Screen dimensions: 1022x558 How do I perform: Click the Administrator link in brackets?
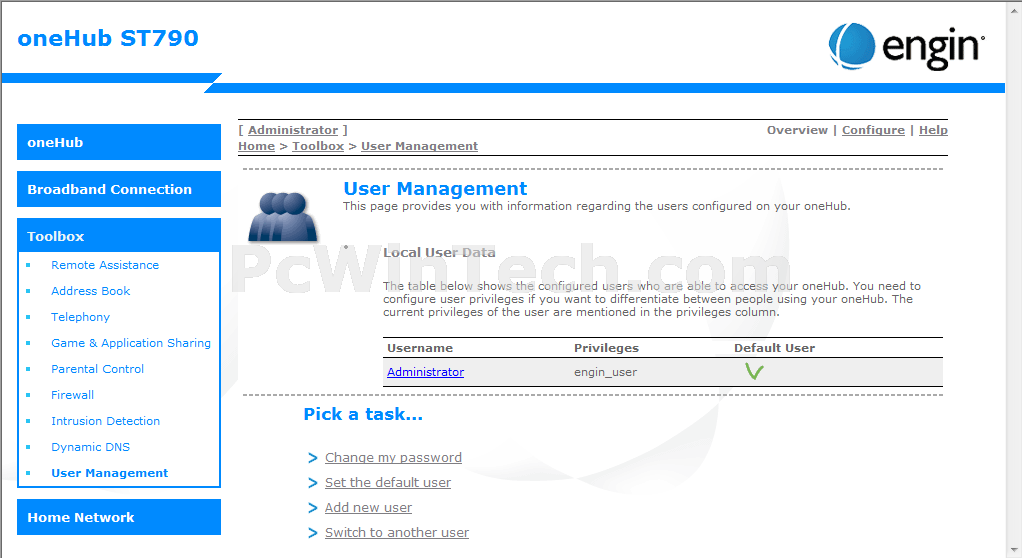click(293, 130)
